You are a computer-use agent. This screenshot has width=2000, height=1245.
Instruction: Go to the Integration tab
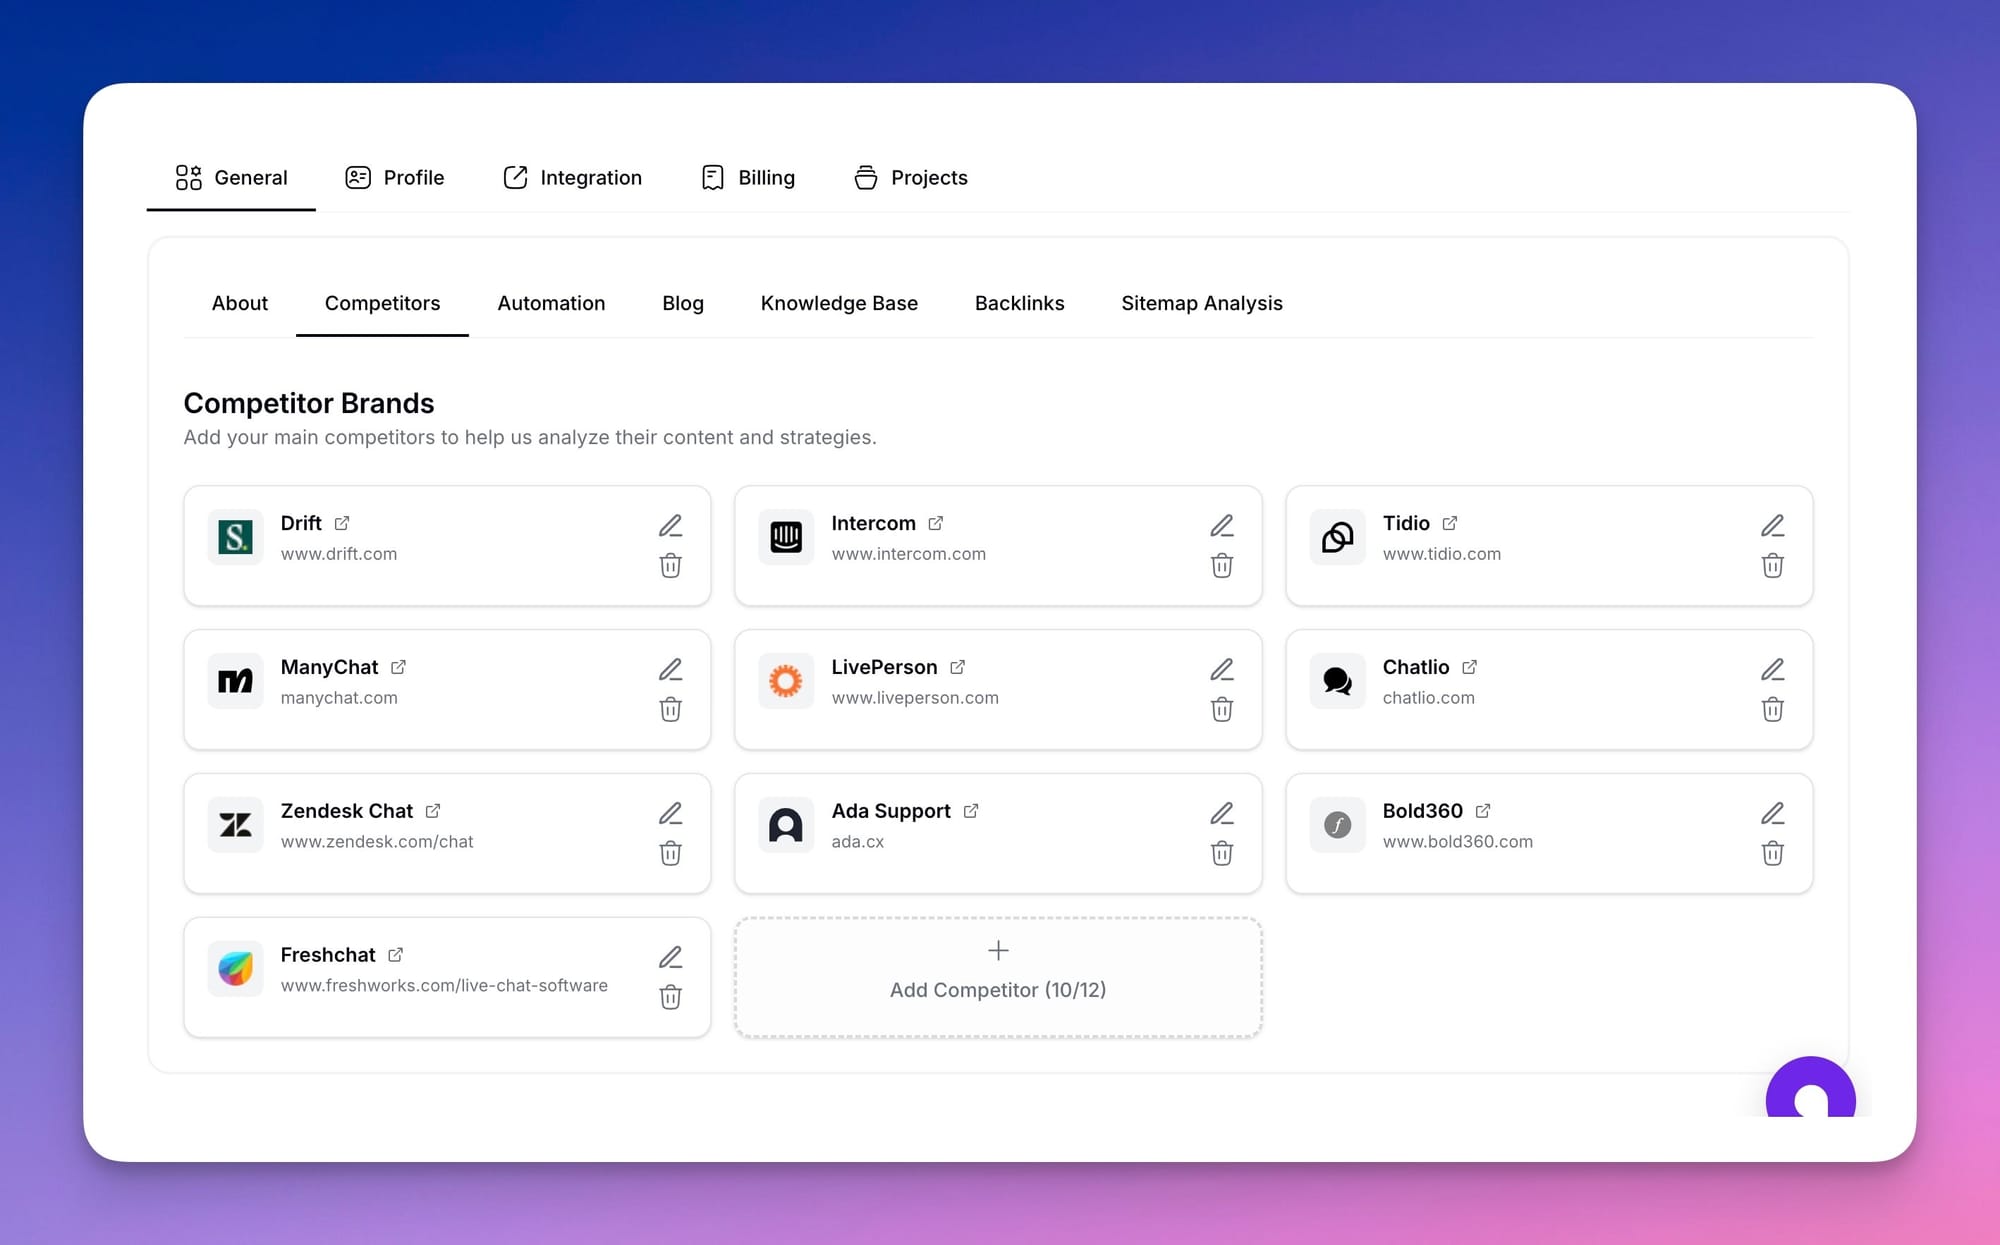point(572,178)
